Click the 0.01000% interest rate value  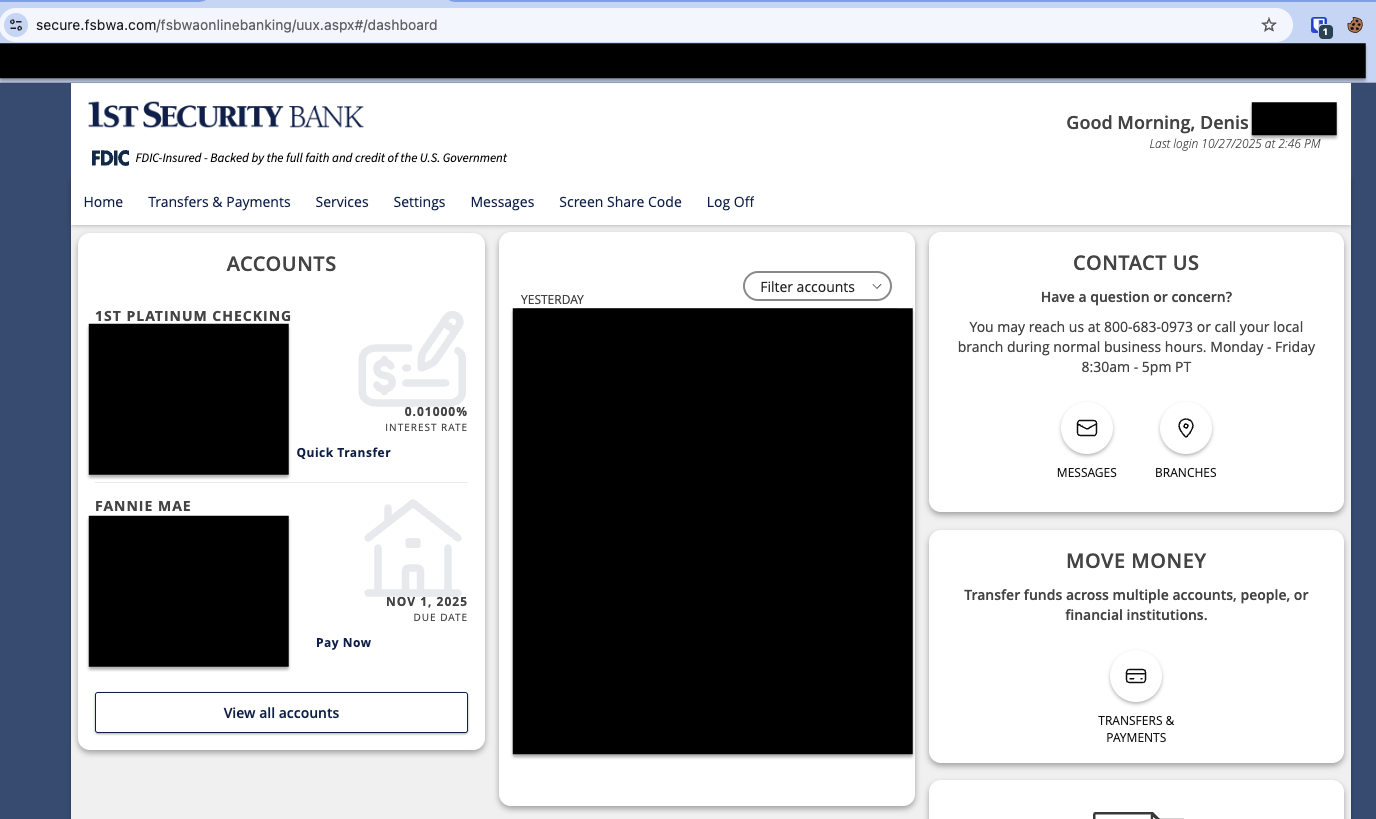pos(436,412)
